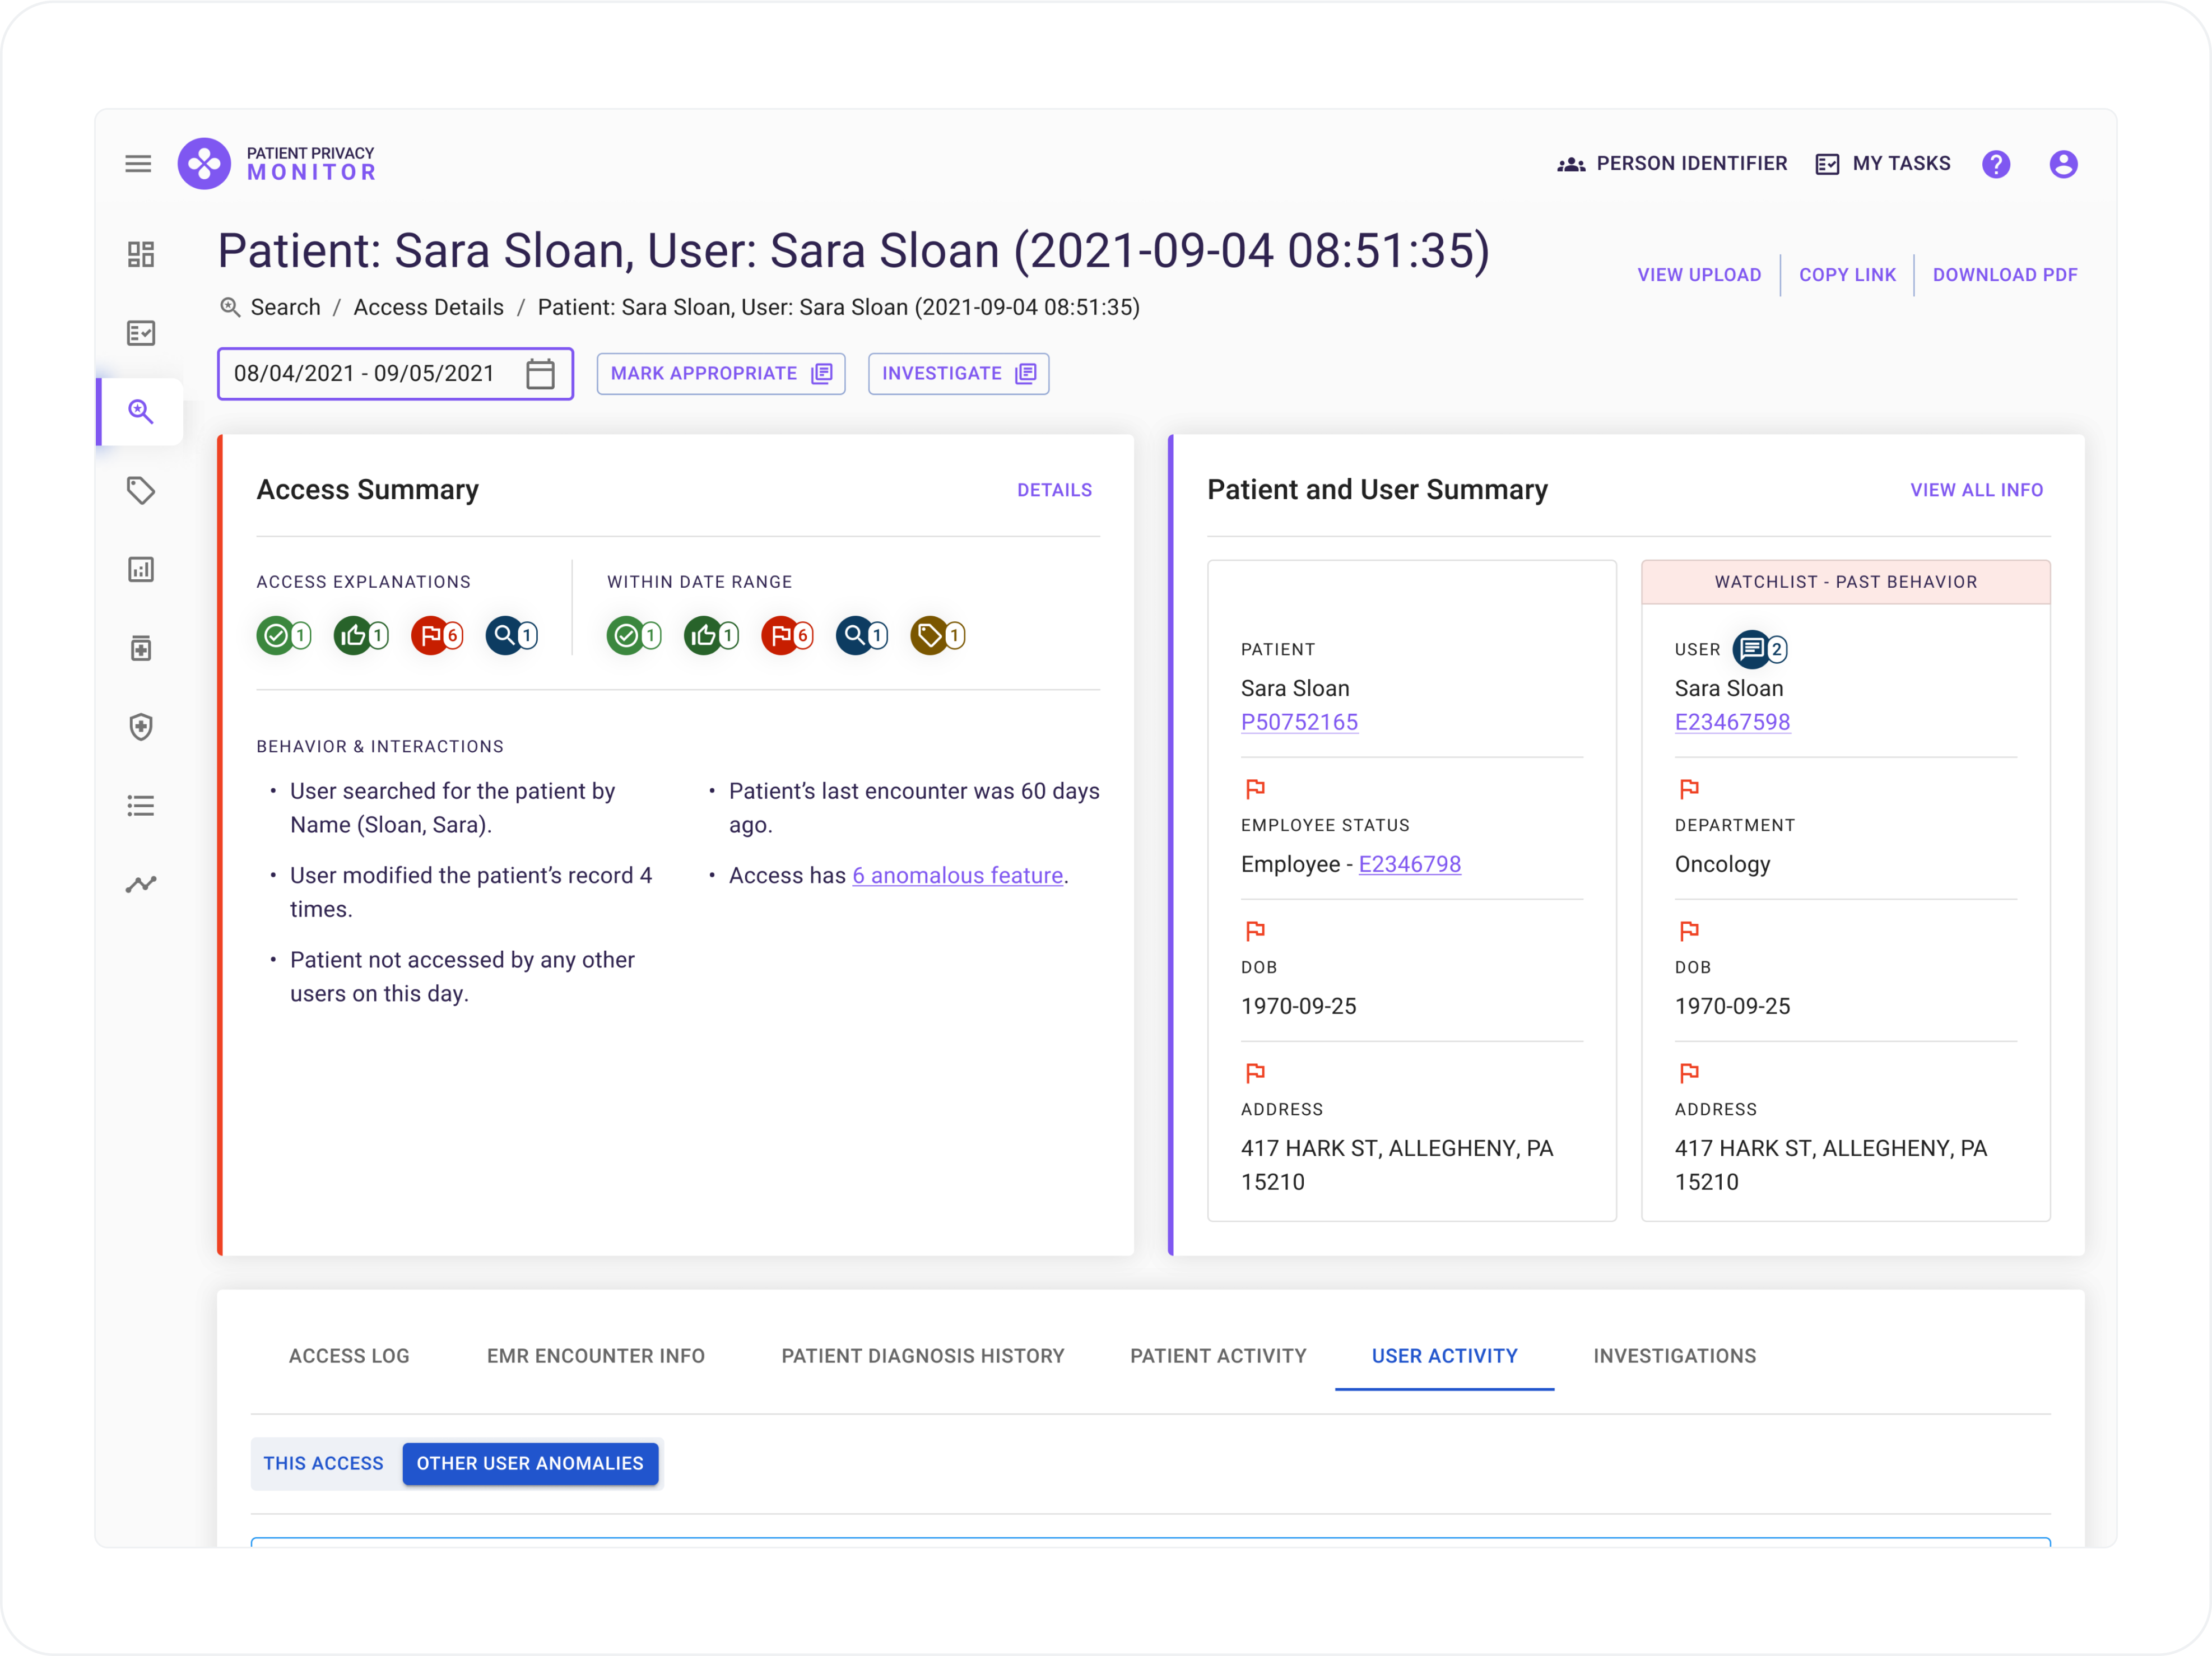Open employee ID E2346798 link
Screen dimensions: 2212x1656
pyautogui.click(x=1409, y=864)
